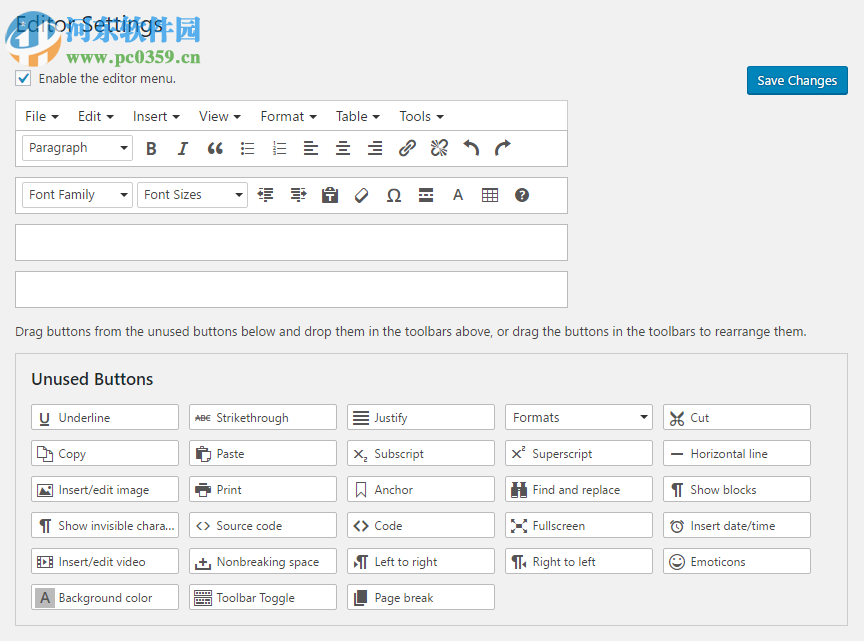The width and height of the screenshot is (864, 641).
Task: Select the Source code unused button
Action: point(263,525)
